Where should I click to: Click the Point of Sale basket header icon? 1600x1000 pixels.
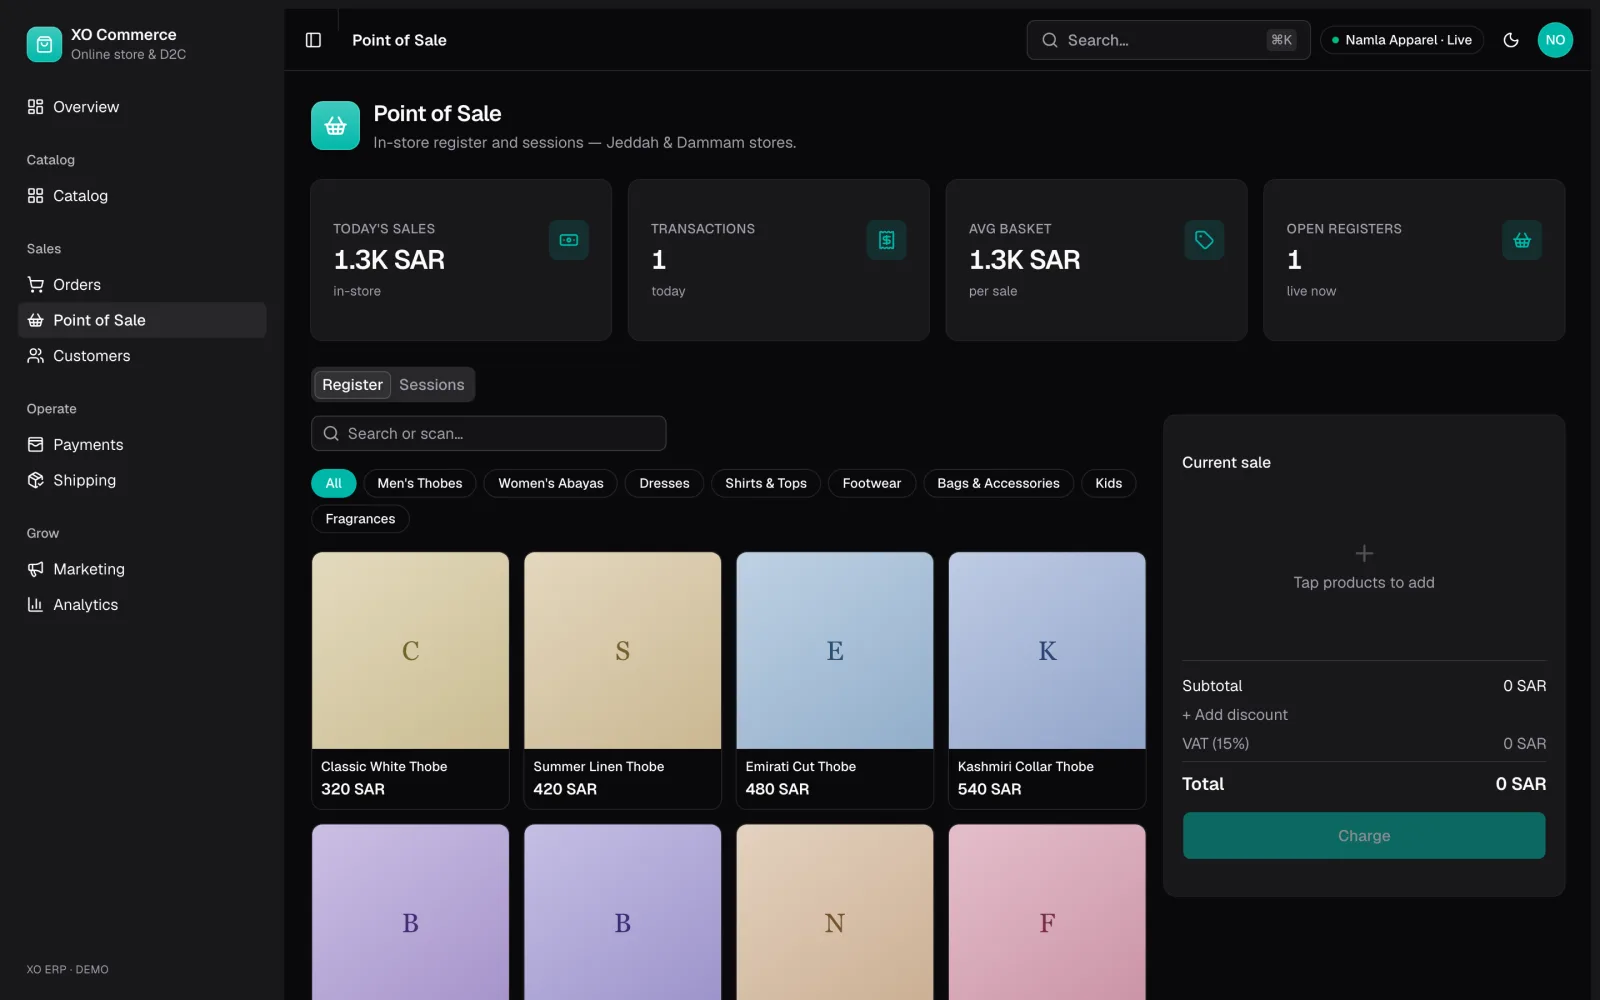click(x=335, y=126)
